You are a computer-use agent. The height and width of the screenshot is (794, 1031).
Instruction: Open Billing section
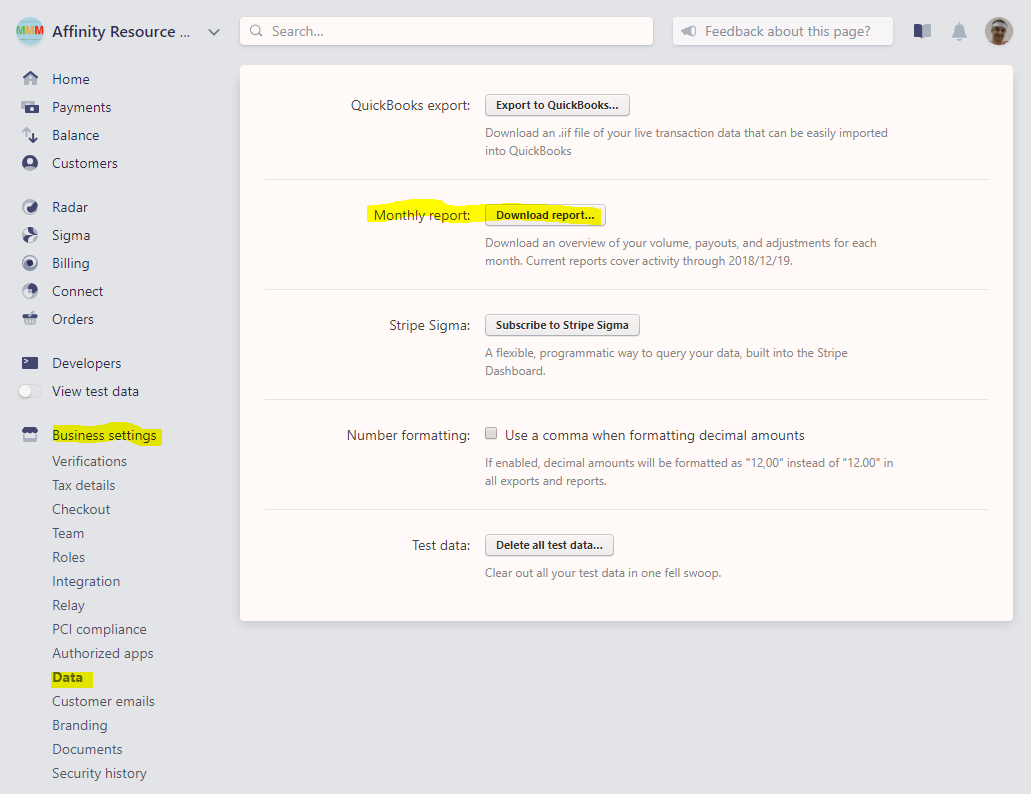click(x=71, y=263)
